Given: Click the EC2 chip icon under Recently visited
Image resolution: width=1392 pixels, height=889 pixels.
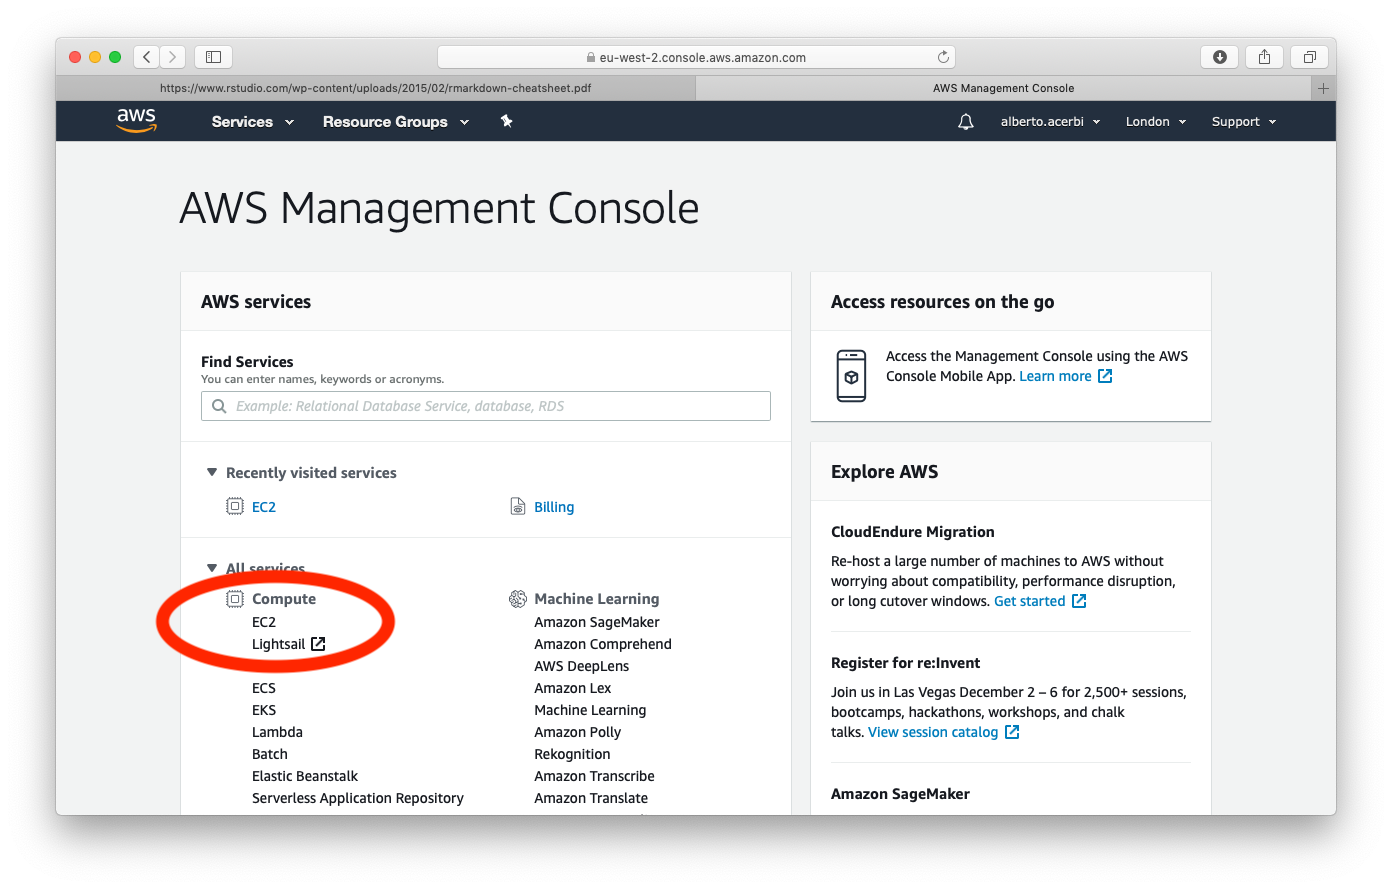Looking at the screenshot, I should pos(235,506).
